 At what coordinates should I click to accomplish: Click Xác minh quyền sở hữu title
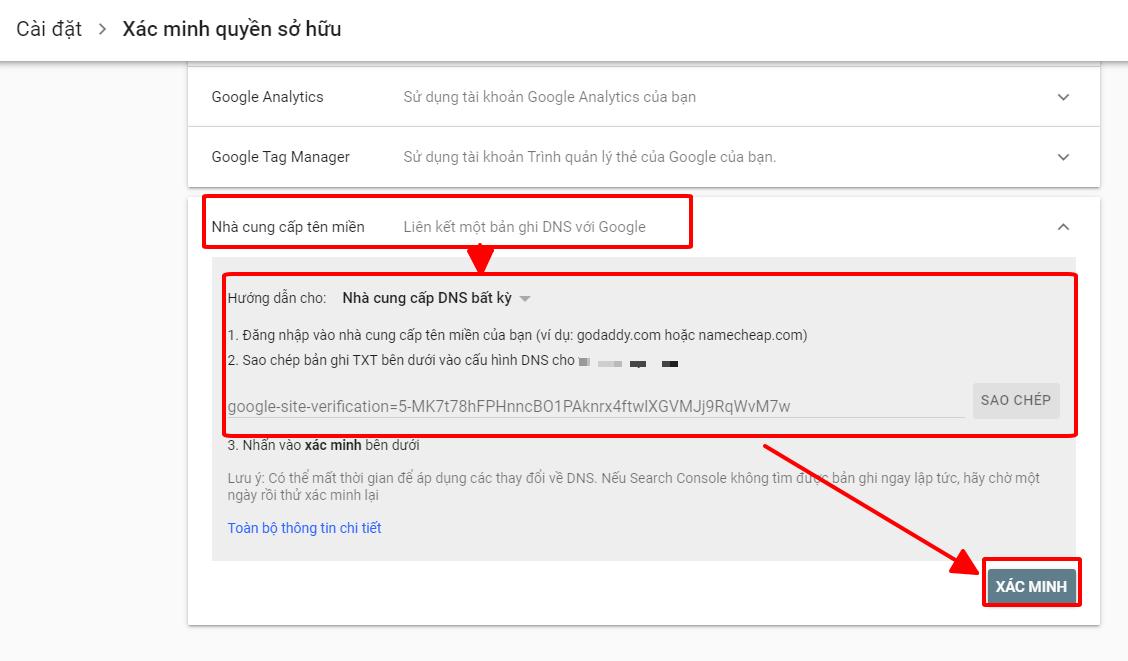(232, 29)
